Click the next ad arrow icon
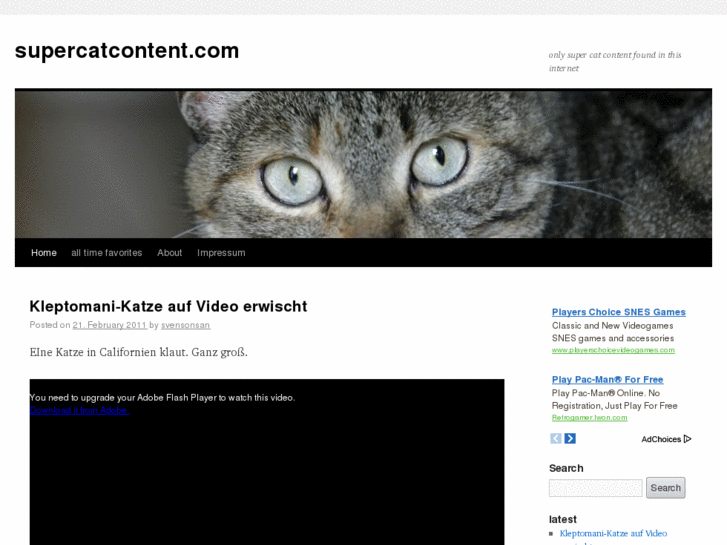 [x=570, y=438]
